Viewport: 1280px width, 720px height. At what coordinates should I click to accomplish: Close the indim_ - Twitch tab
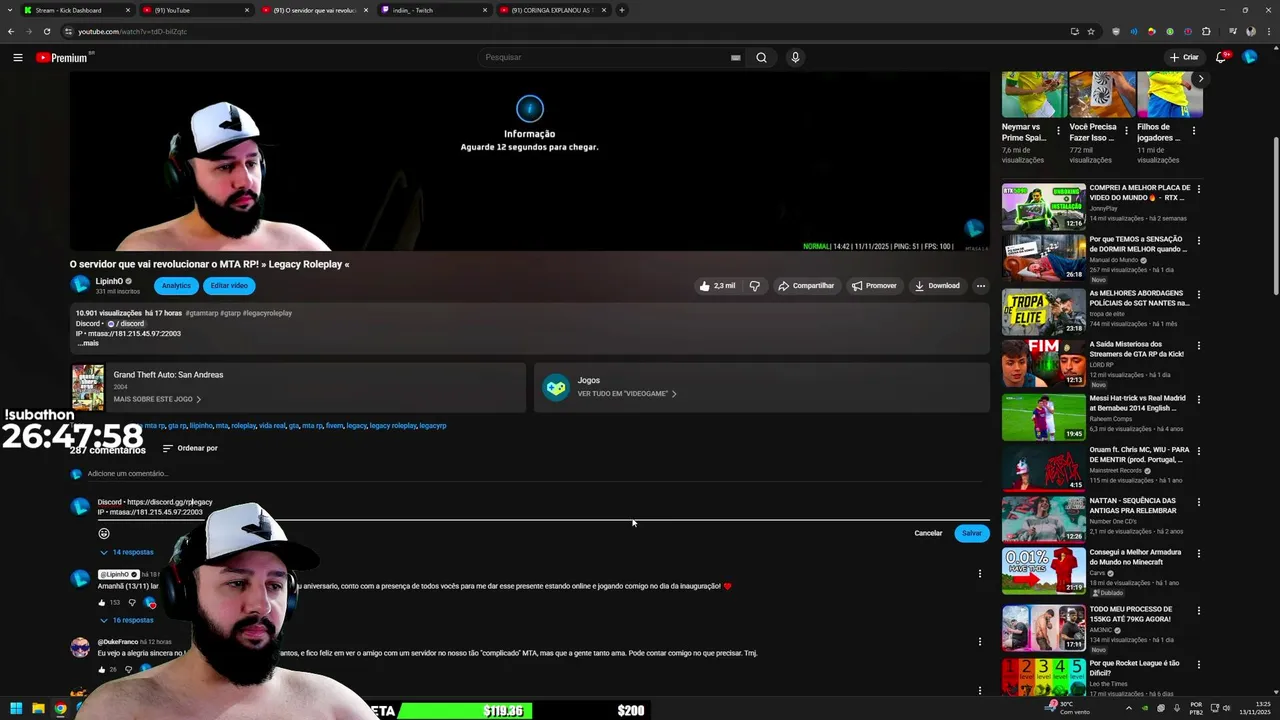(485, 10)
